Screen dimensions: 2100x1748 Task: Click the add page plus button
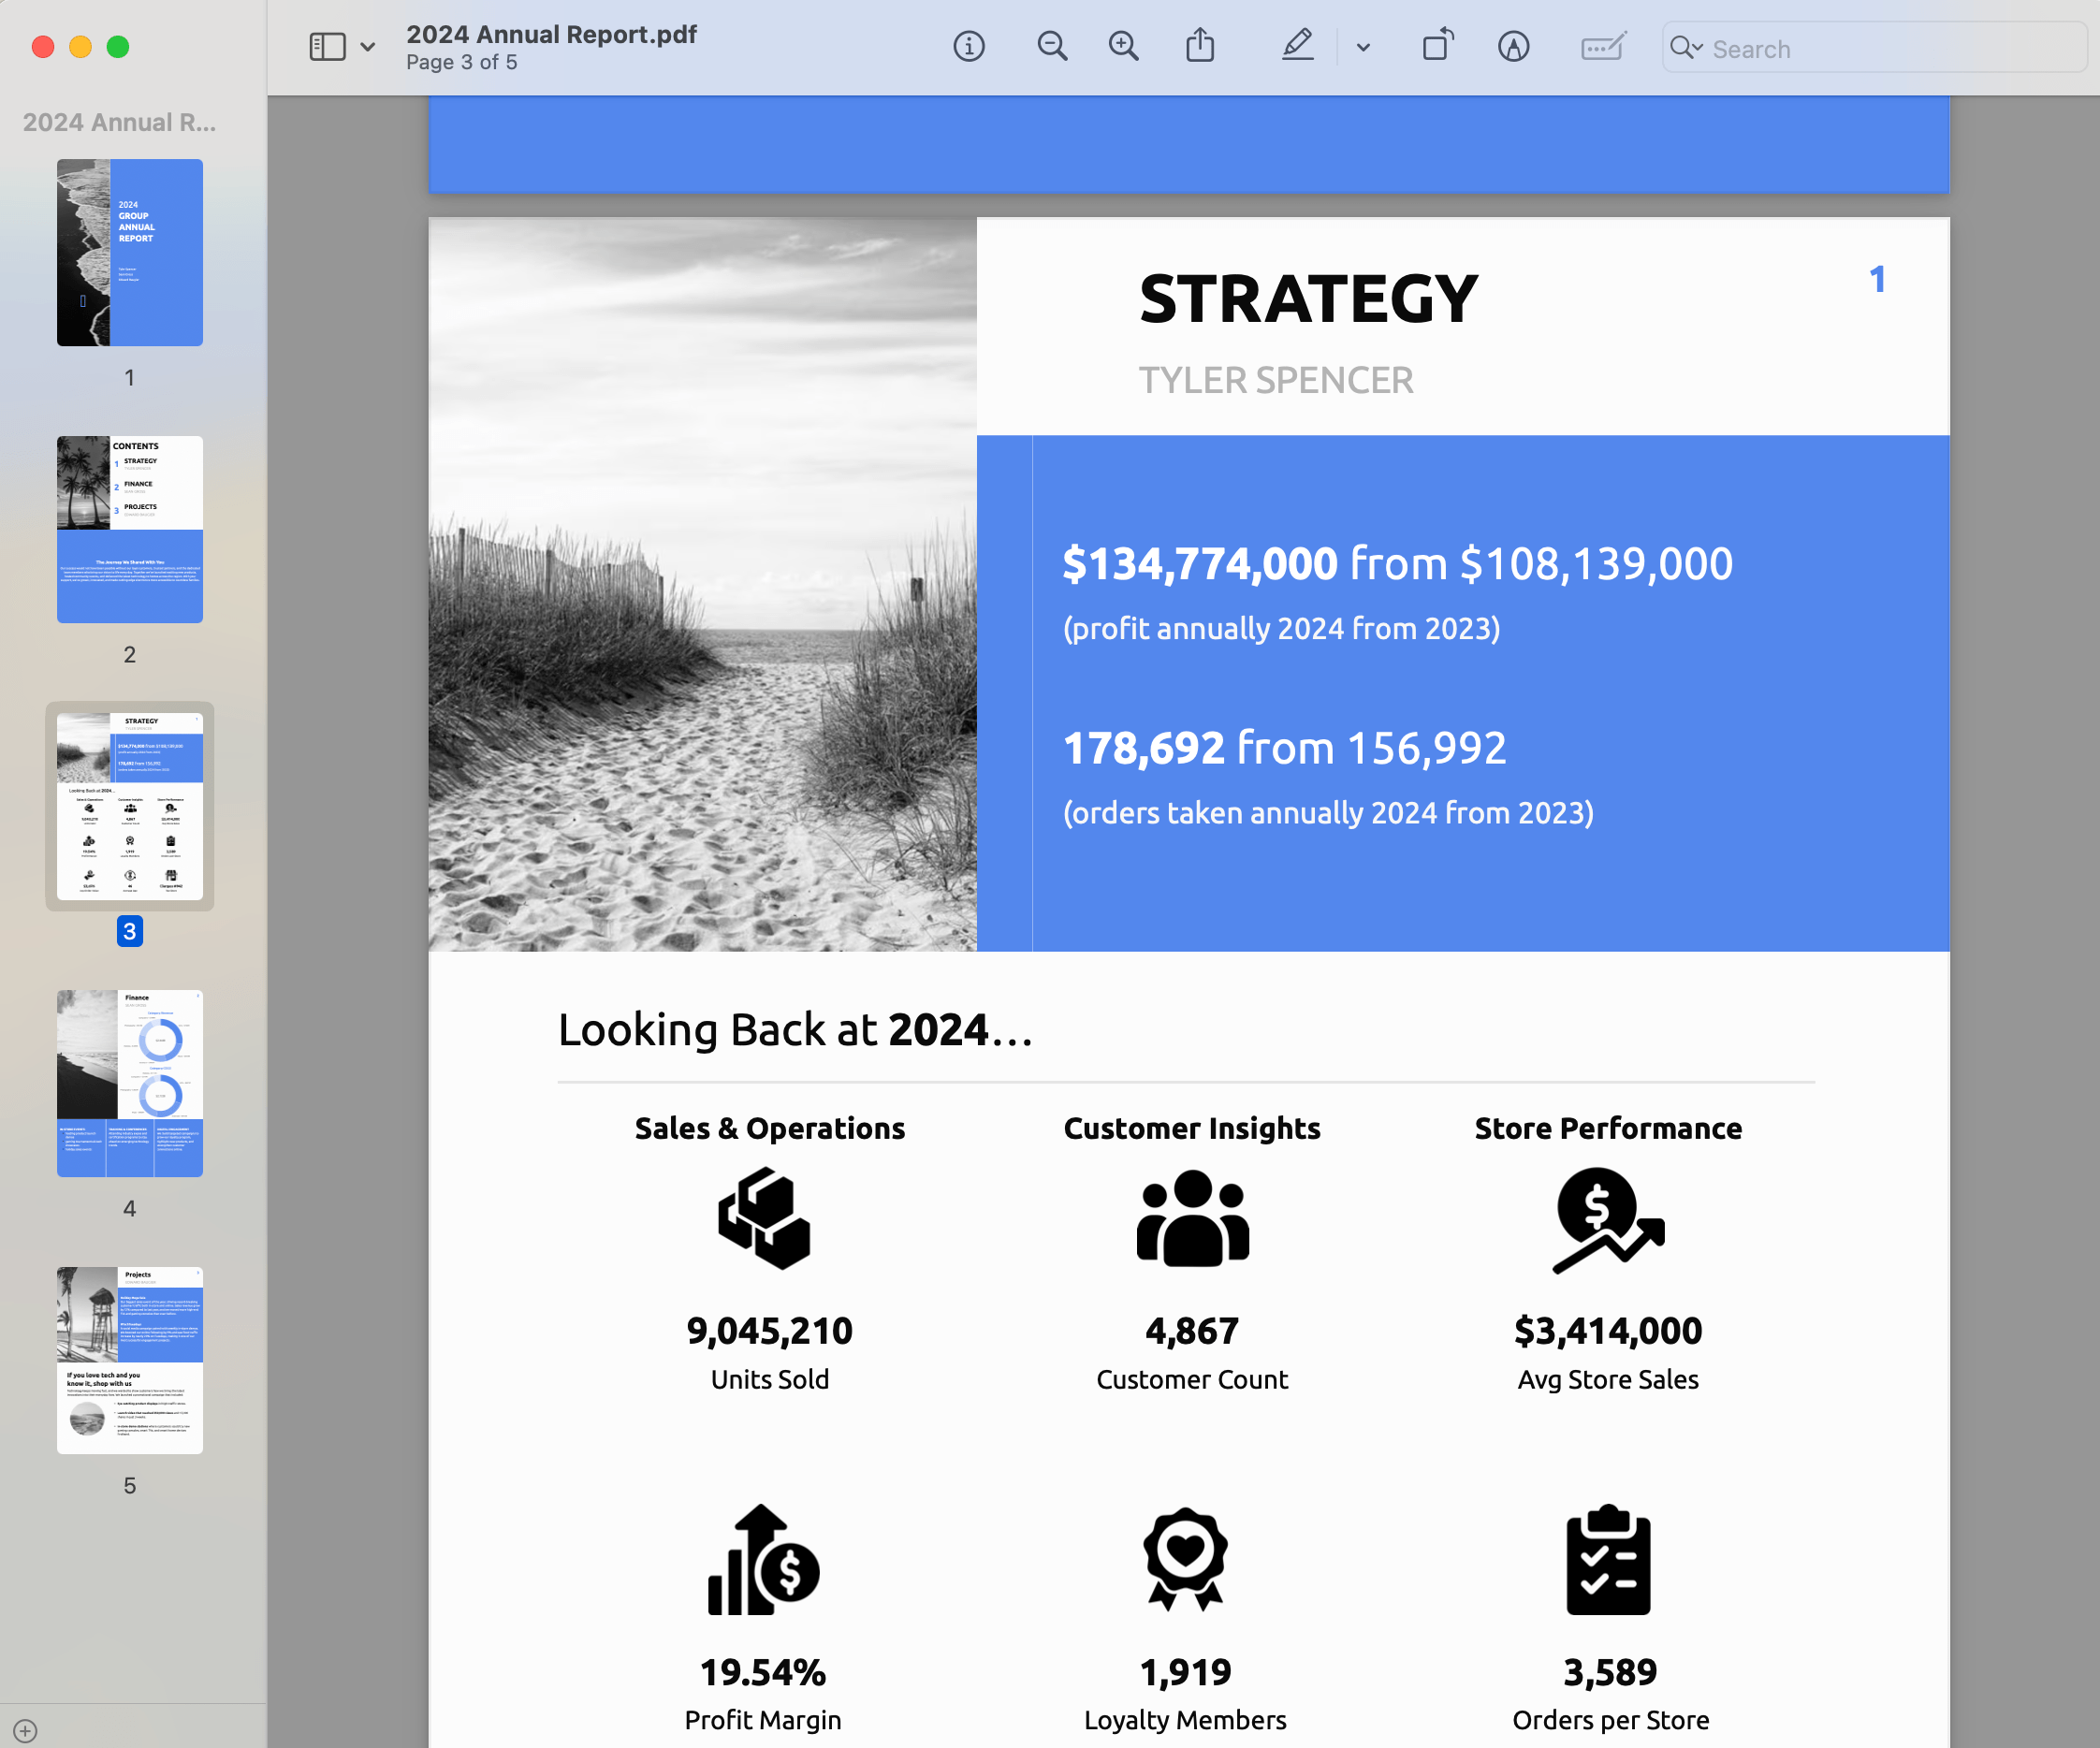click(26, 1730)
